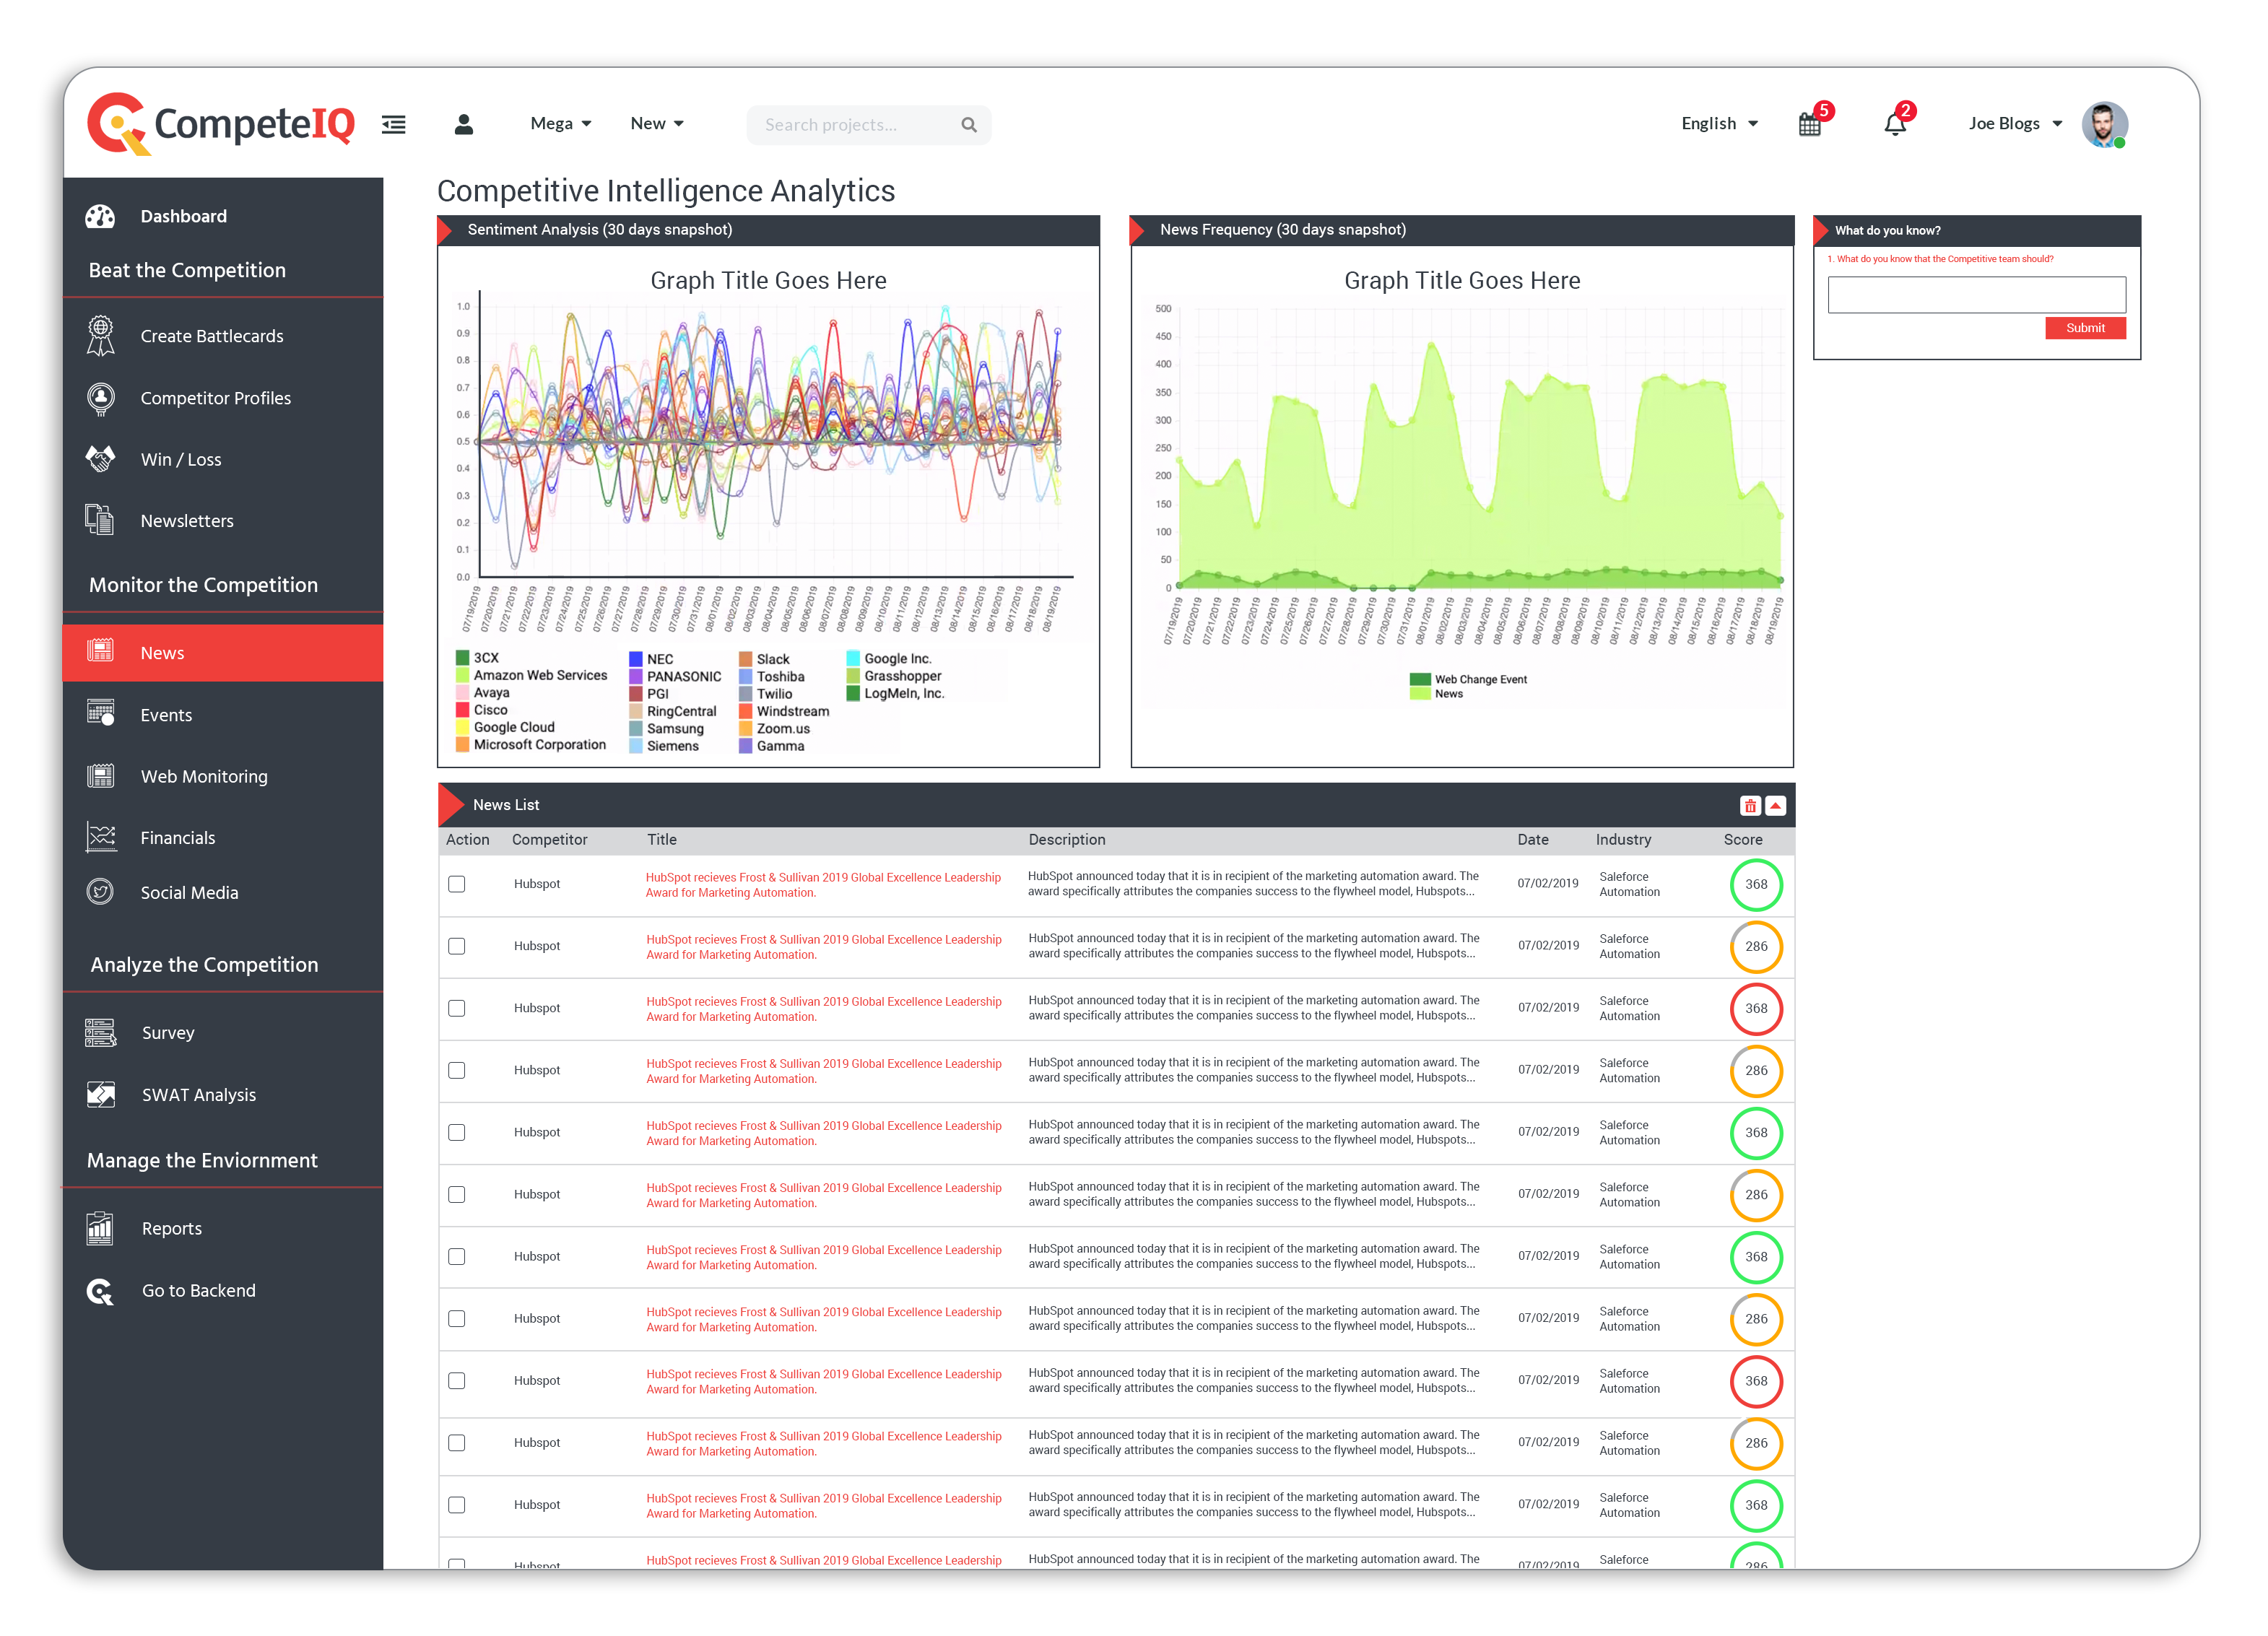Click the red Submit button
This screenshot has width=2268, height=1636.
2085,328
